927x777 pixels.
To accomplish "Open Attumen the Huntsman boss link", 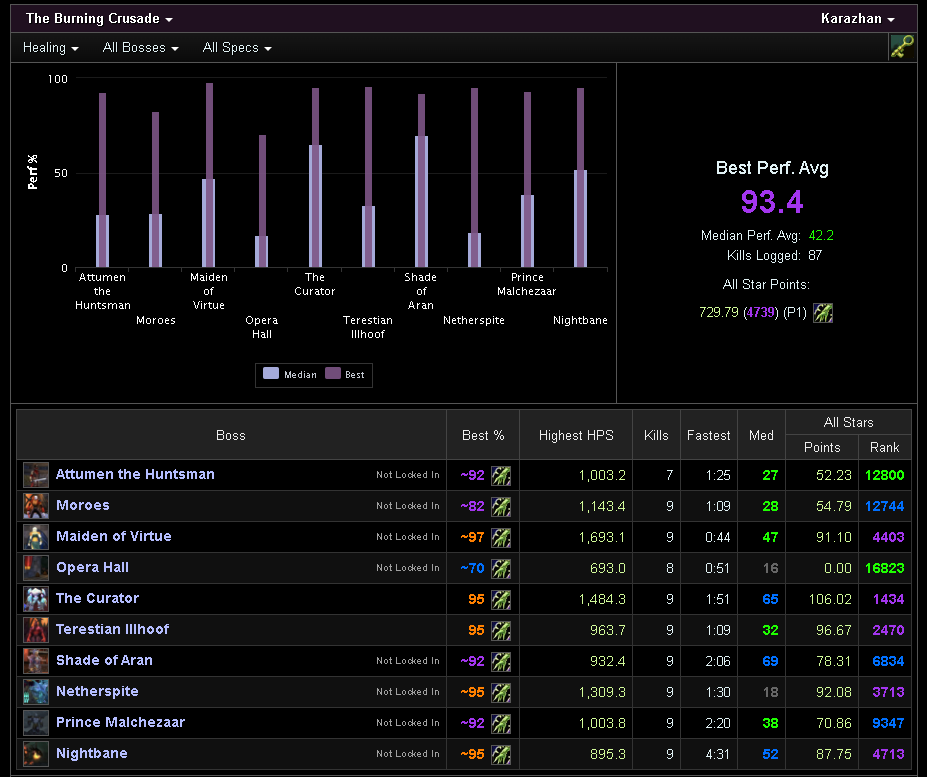I will click(x=135, y=474).
